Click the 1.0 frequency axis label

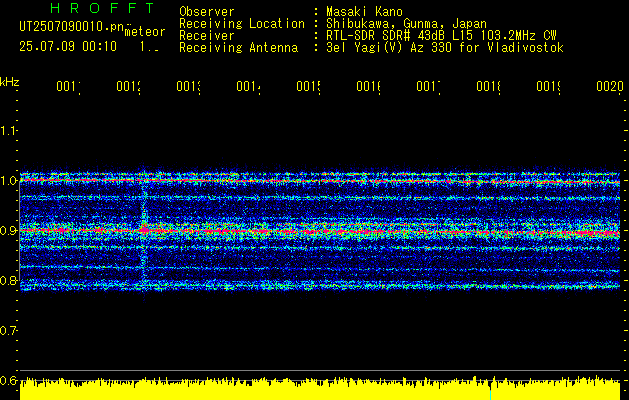tap(8, 180)
